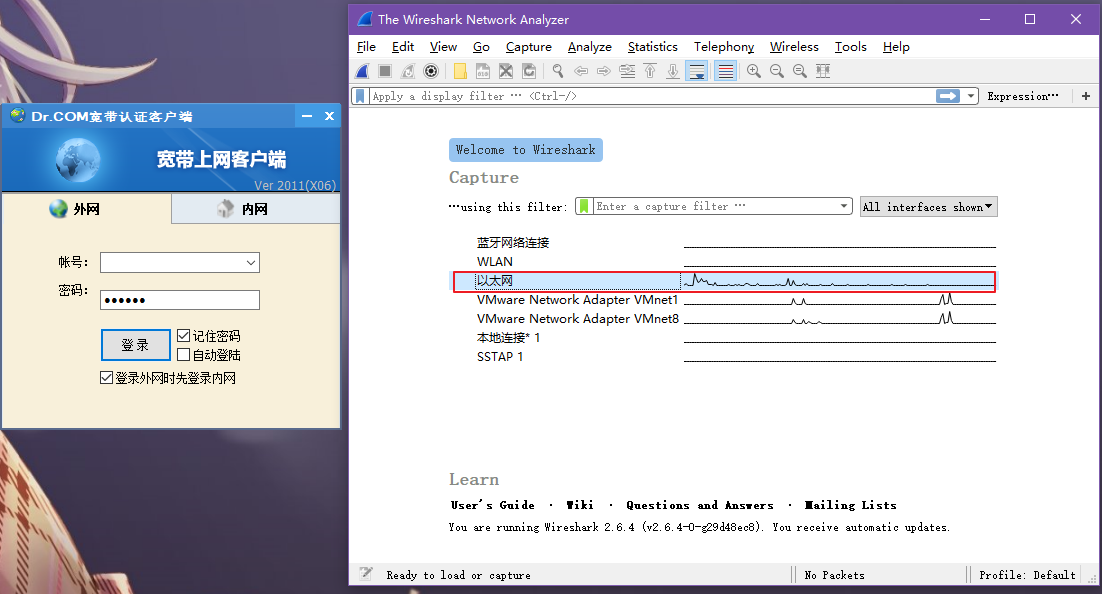Viewport: 1102px width, 594px height.
Task: Open capture filter dropdown arrow
Action: coord(844,206)
